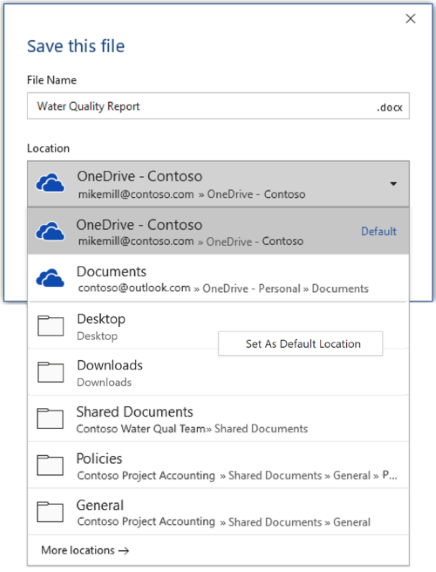Choose the Downloads location title
Image resolution: width=436 pixels, height=572 pixels.
[110, 365]
